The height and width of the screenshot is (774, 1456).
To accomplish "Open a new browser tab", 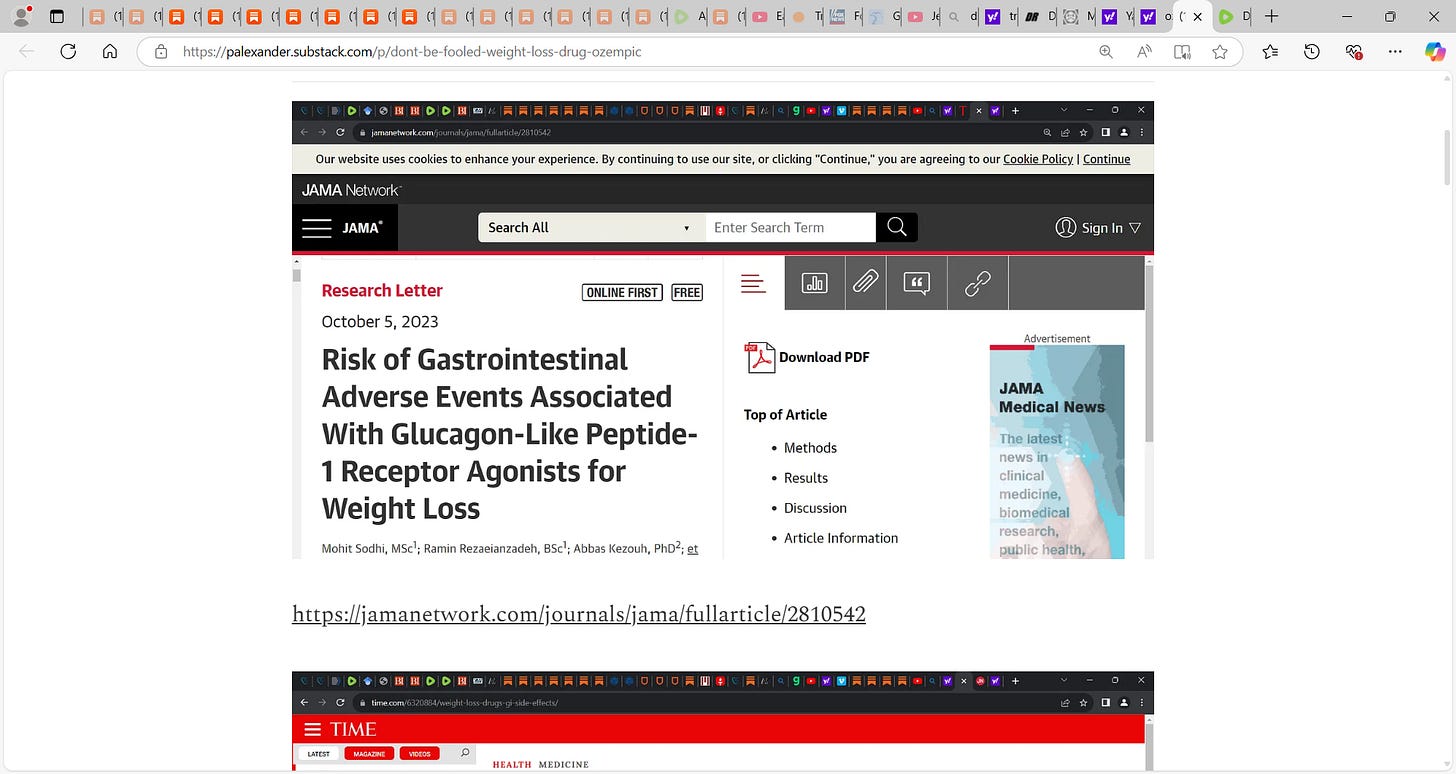I will tap(1271, 17).
